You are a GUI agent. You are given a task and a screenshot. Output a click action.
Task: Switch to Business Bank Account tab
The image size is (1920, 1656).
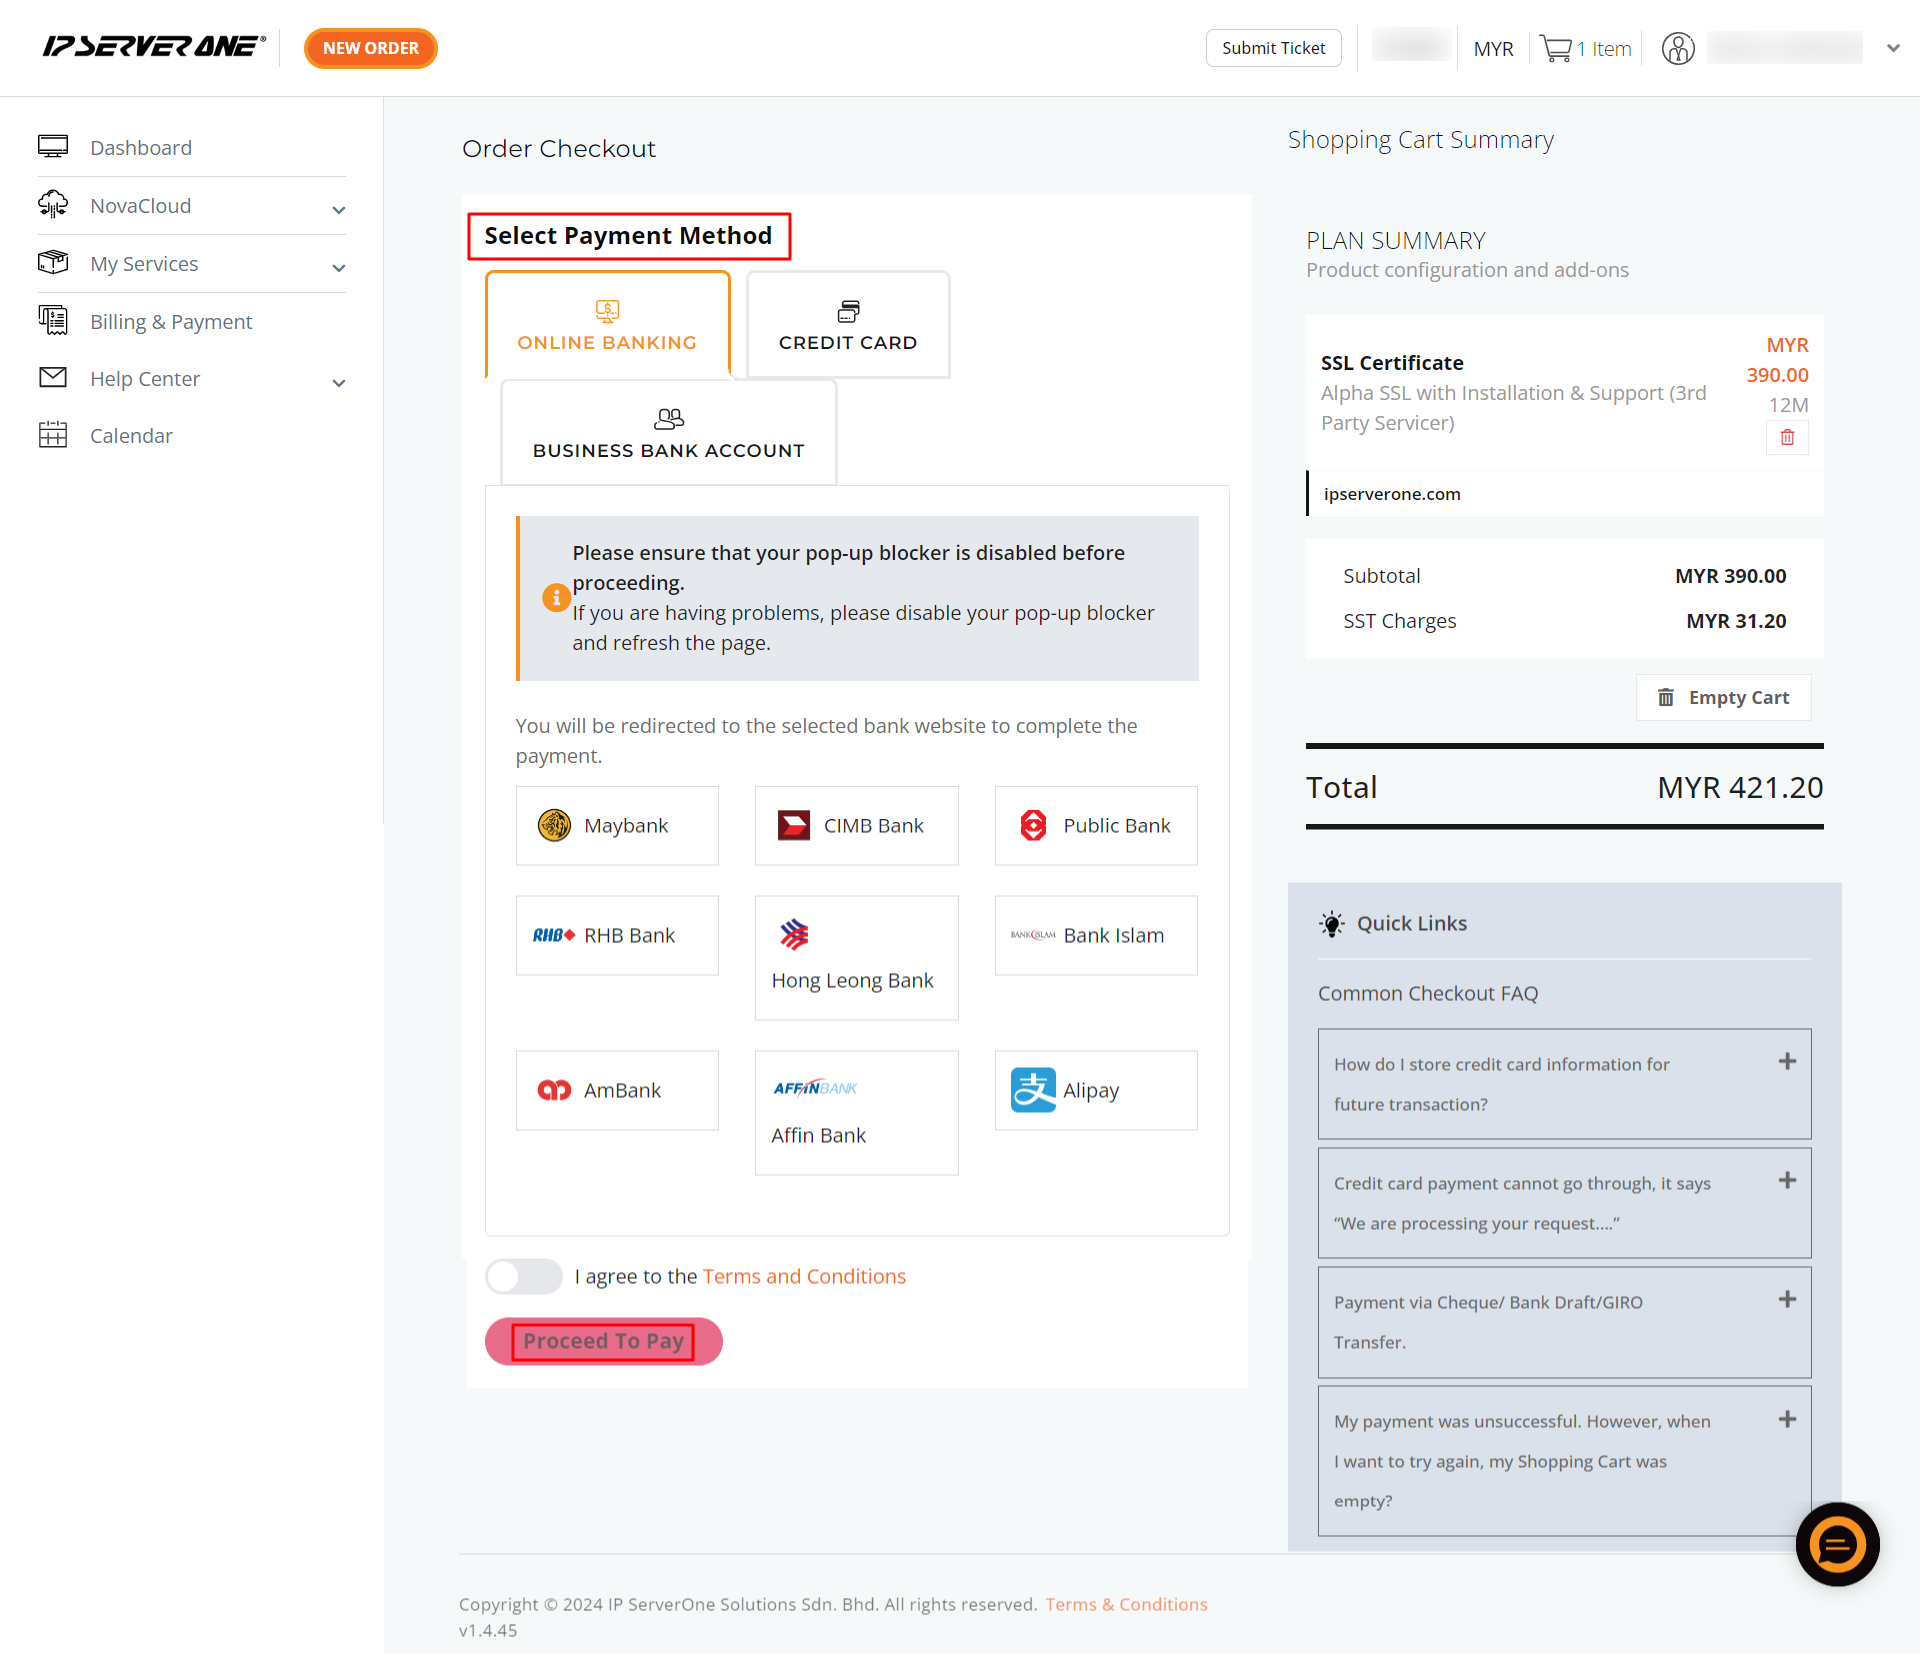669,433
